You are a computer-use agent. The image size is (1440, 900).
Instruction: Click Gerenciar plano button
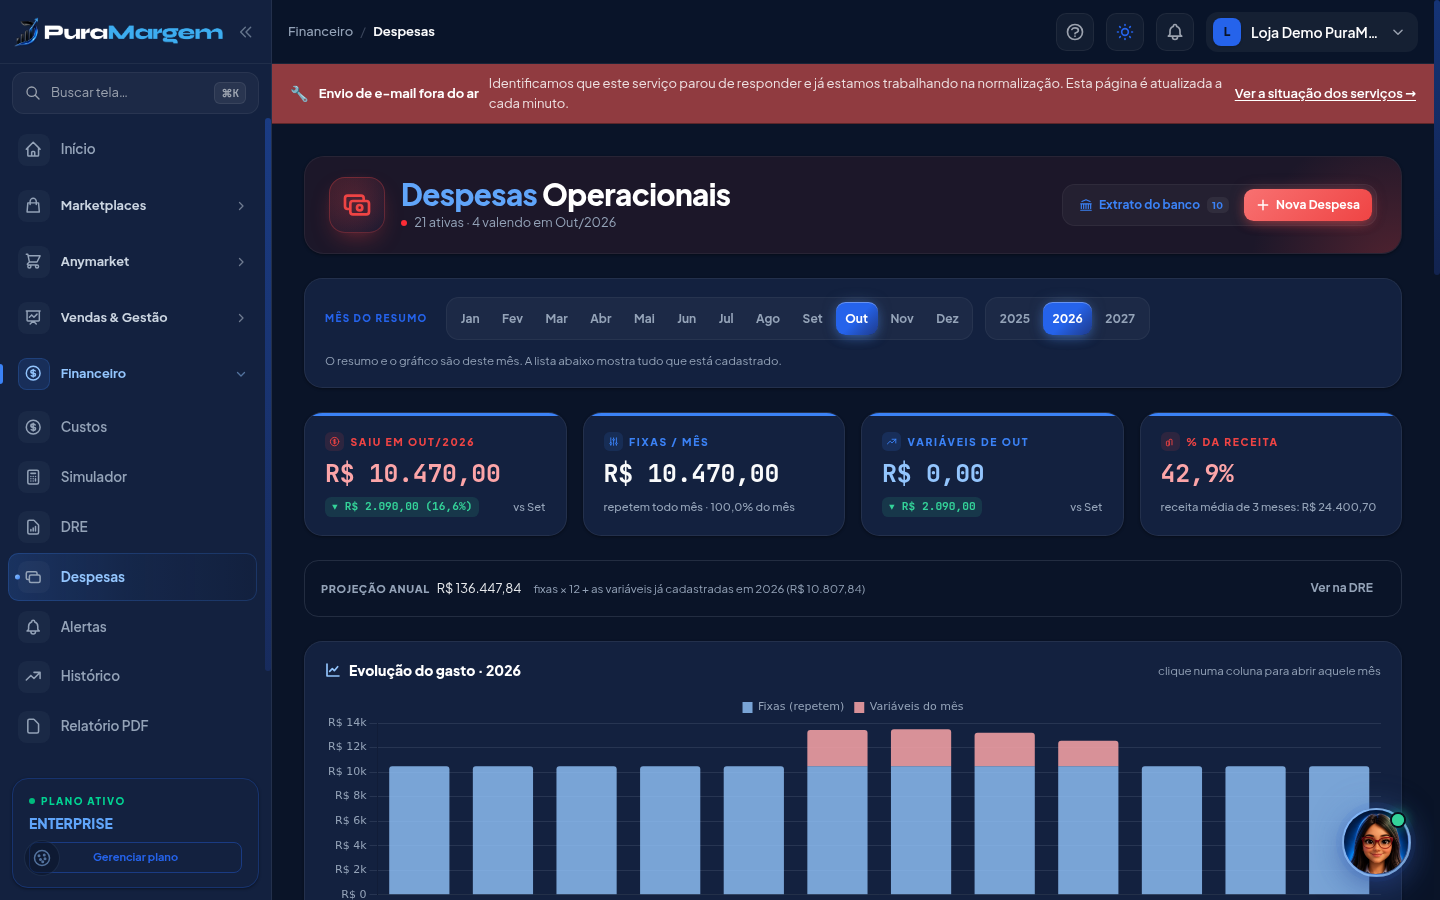coord(135,857)
